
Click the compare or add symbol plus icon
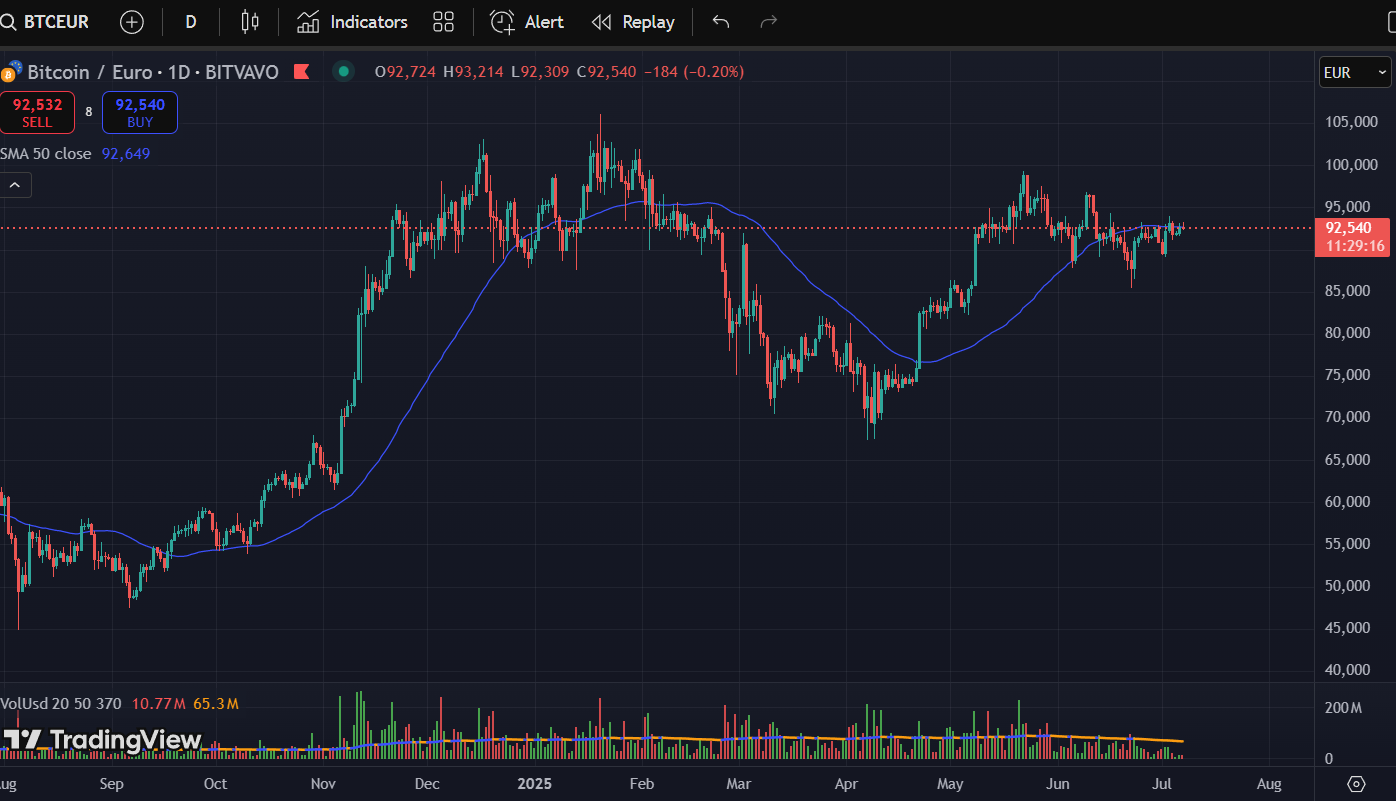[132, 22]
